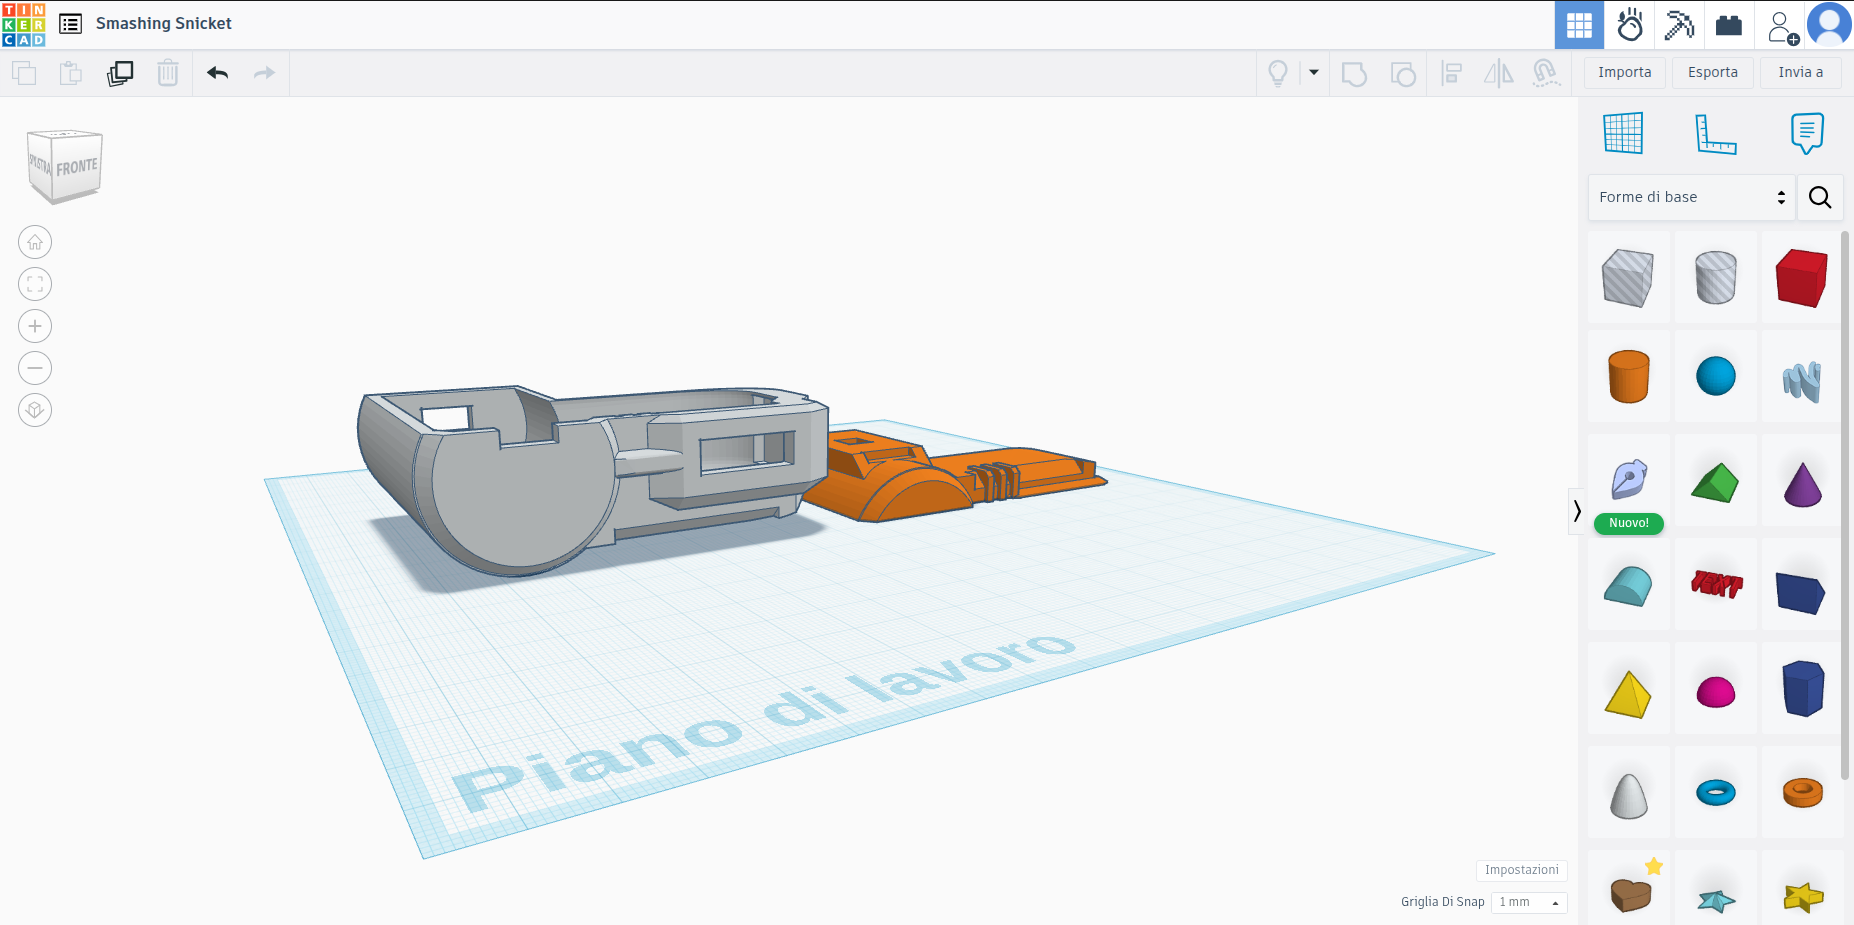Click the Align tool icon

point(1452,73)
